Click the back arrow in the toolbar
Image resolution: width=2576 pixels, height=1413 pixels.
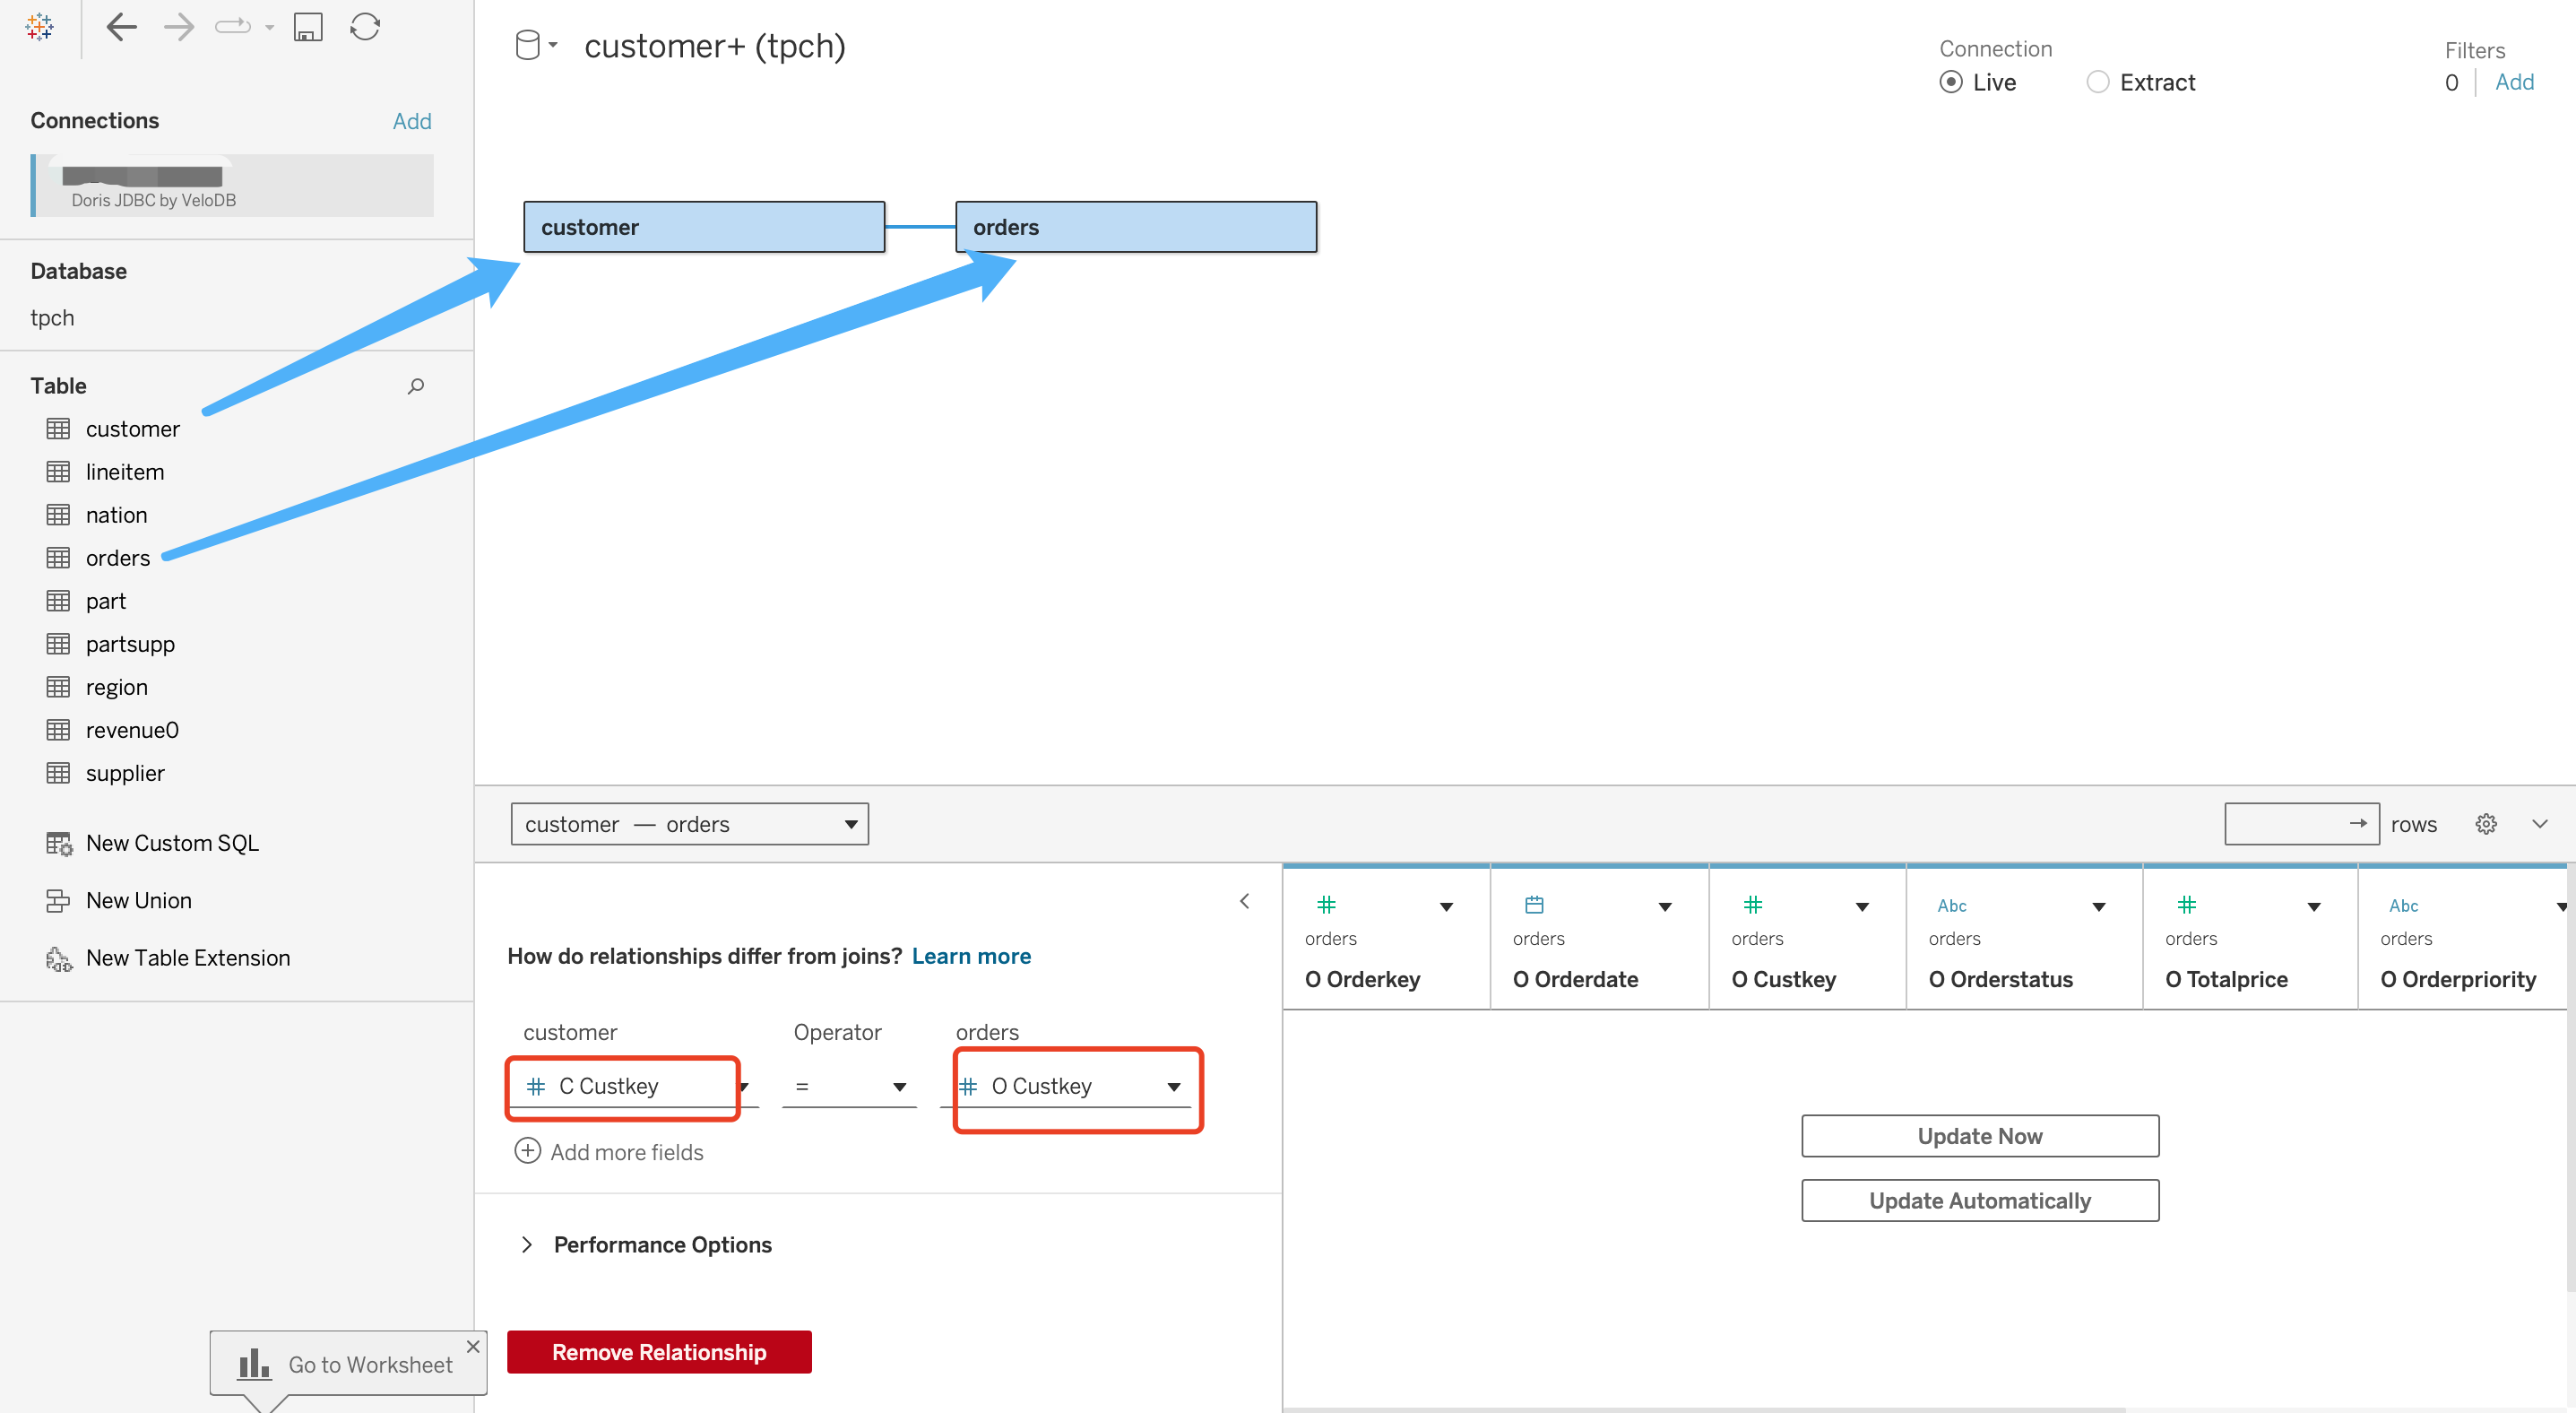pyautogui.click(x=121, y=27)
